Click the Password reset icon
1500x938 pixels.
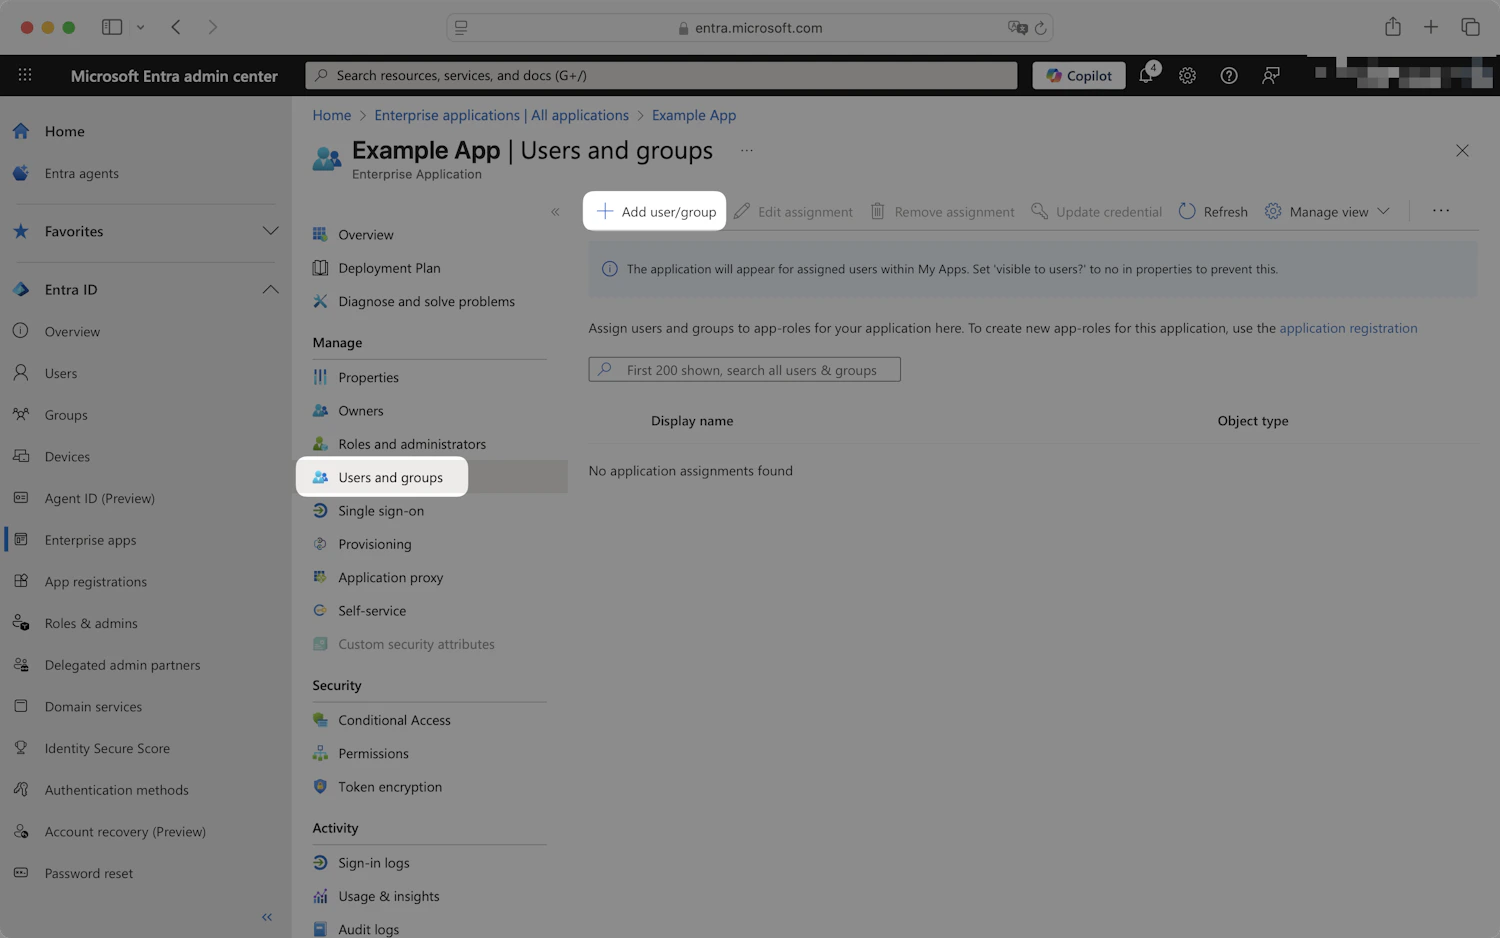click(x=21, y=873)
